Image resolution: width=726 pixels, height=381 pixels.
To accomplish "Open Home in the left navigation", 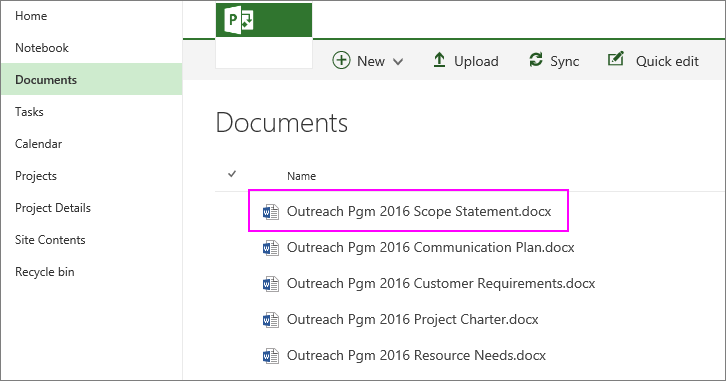I will click(31, 16).
